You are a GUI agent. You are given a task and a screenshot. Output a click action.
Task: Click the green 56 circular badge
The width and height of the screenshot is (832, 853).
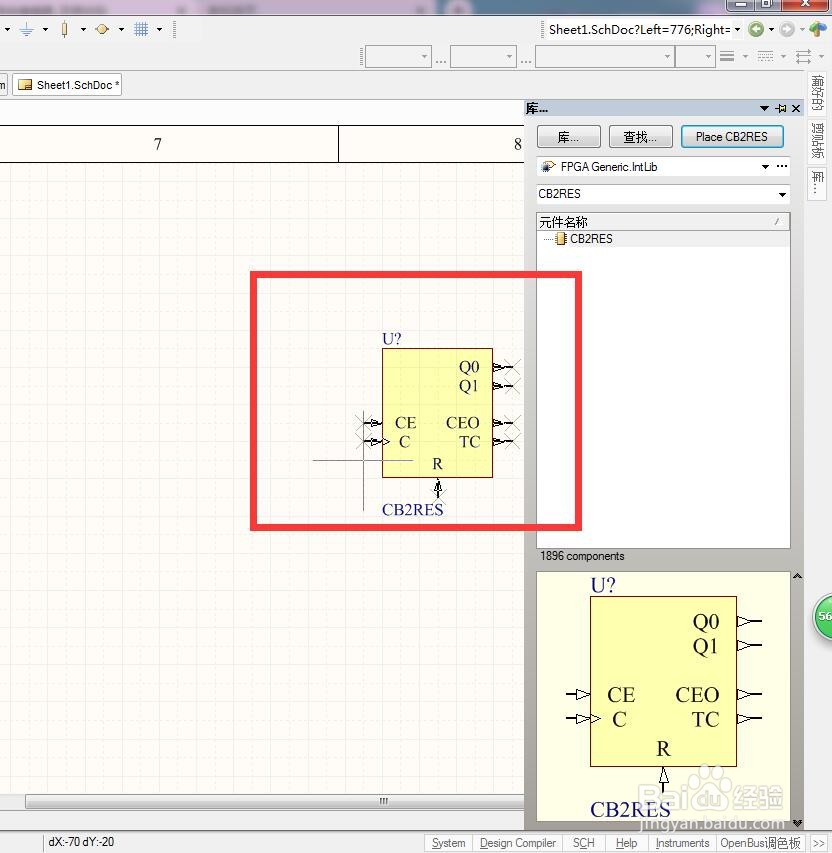coord(823,616)
